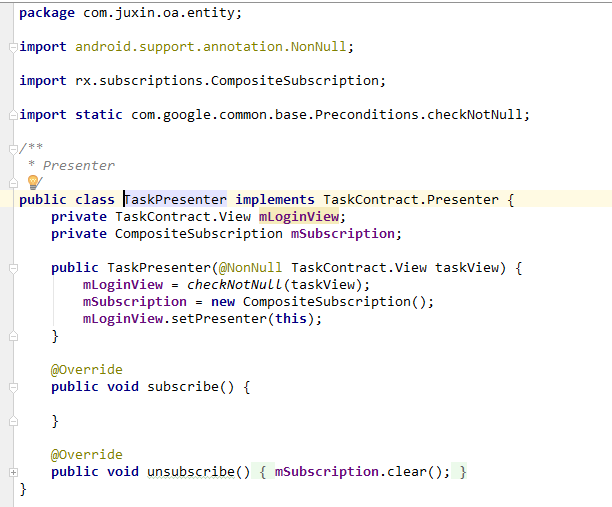Expand the folded unsubscribe() method

pyautogui.click(x=13, y=472)
